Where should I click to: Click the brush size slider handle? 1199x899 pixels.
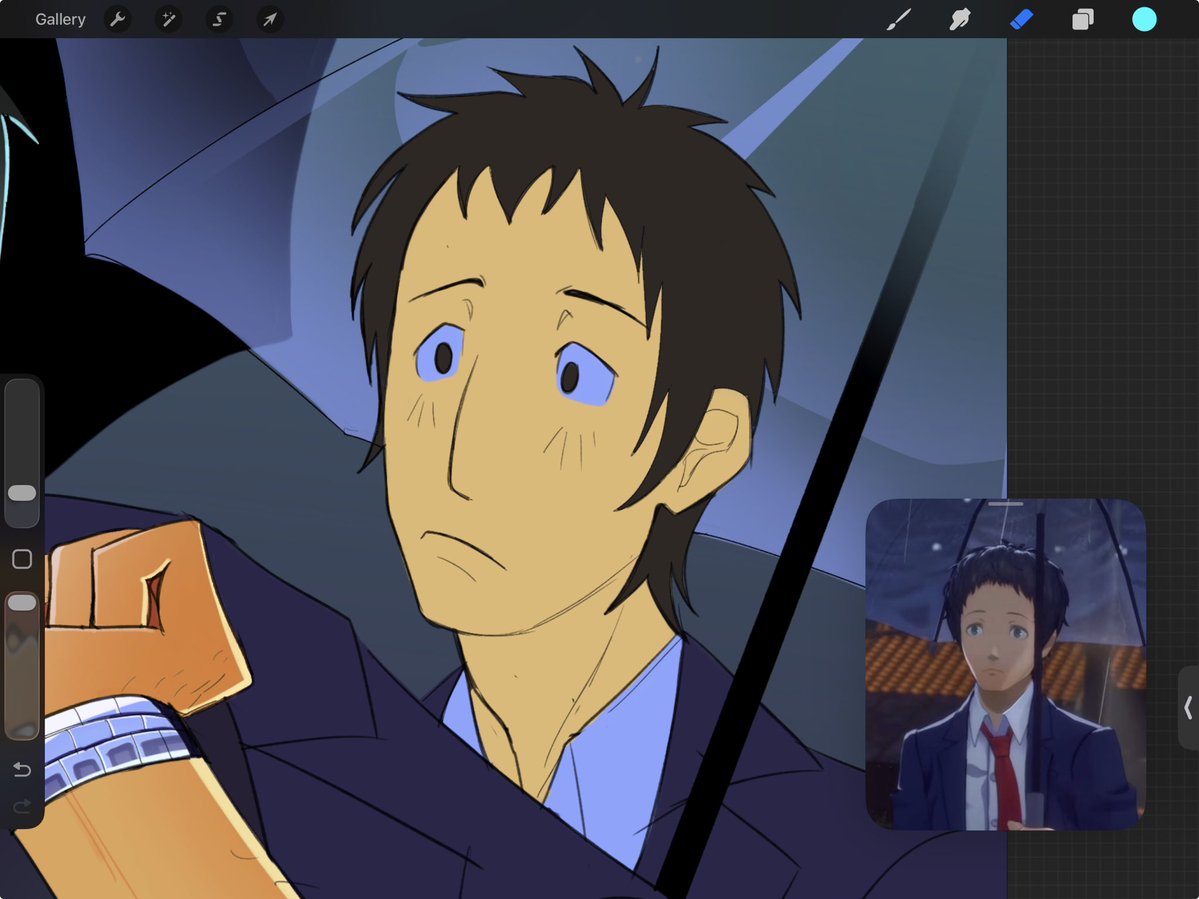click(22, 493)
